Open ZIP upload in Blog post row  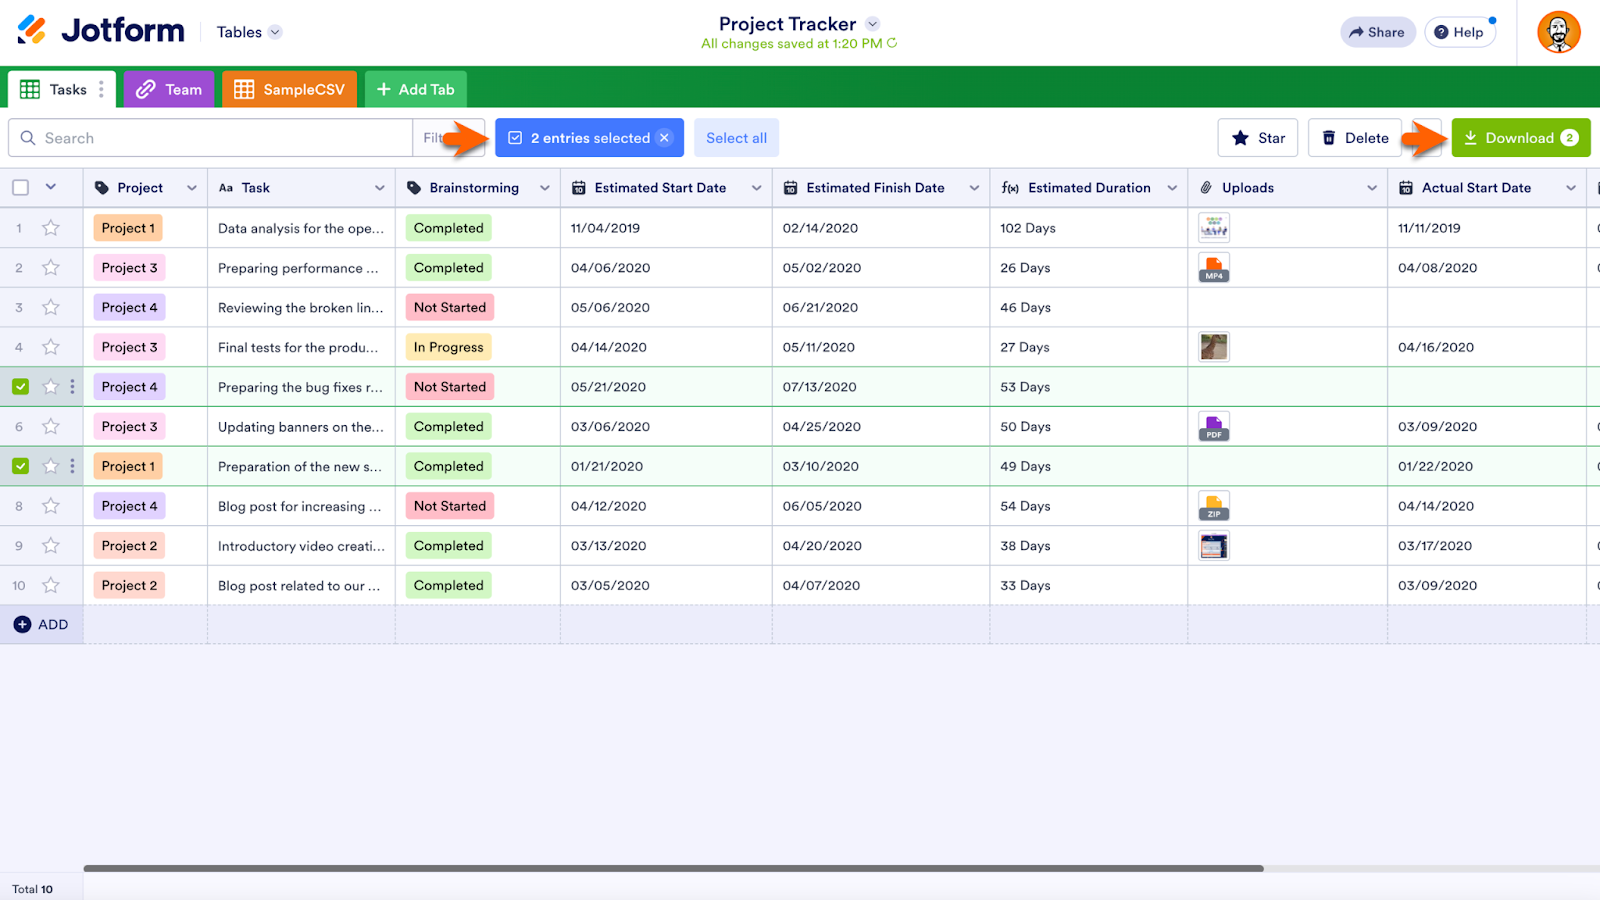click(1214, 506)
